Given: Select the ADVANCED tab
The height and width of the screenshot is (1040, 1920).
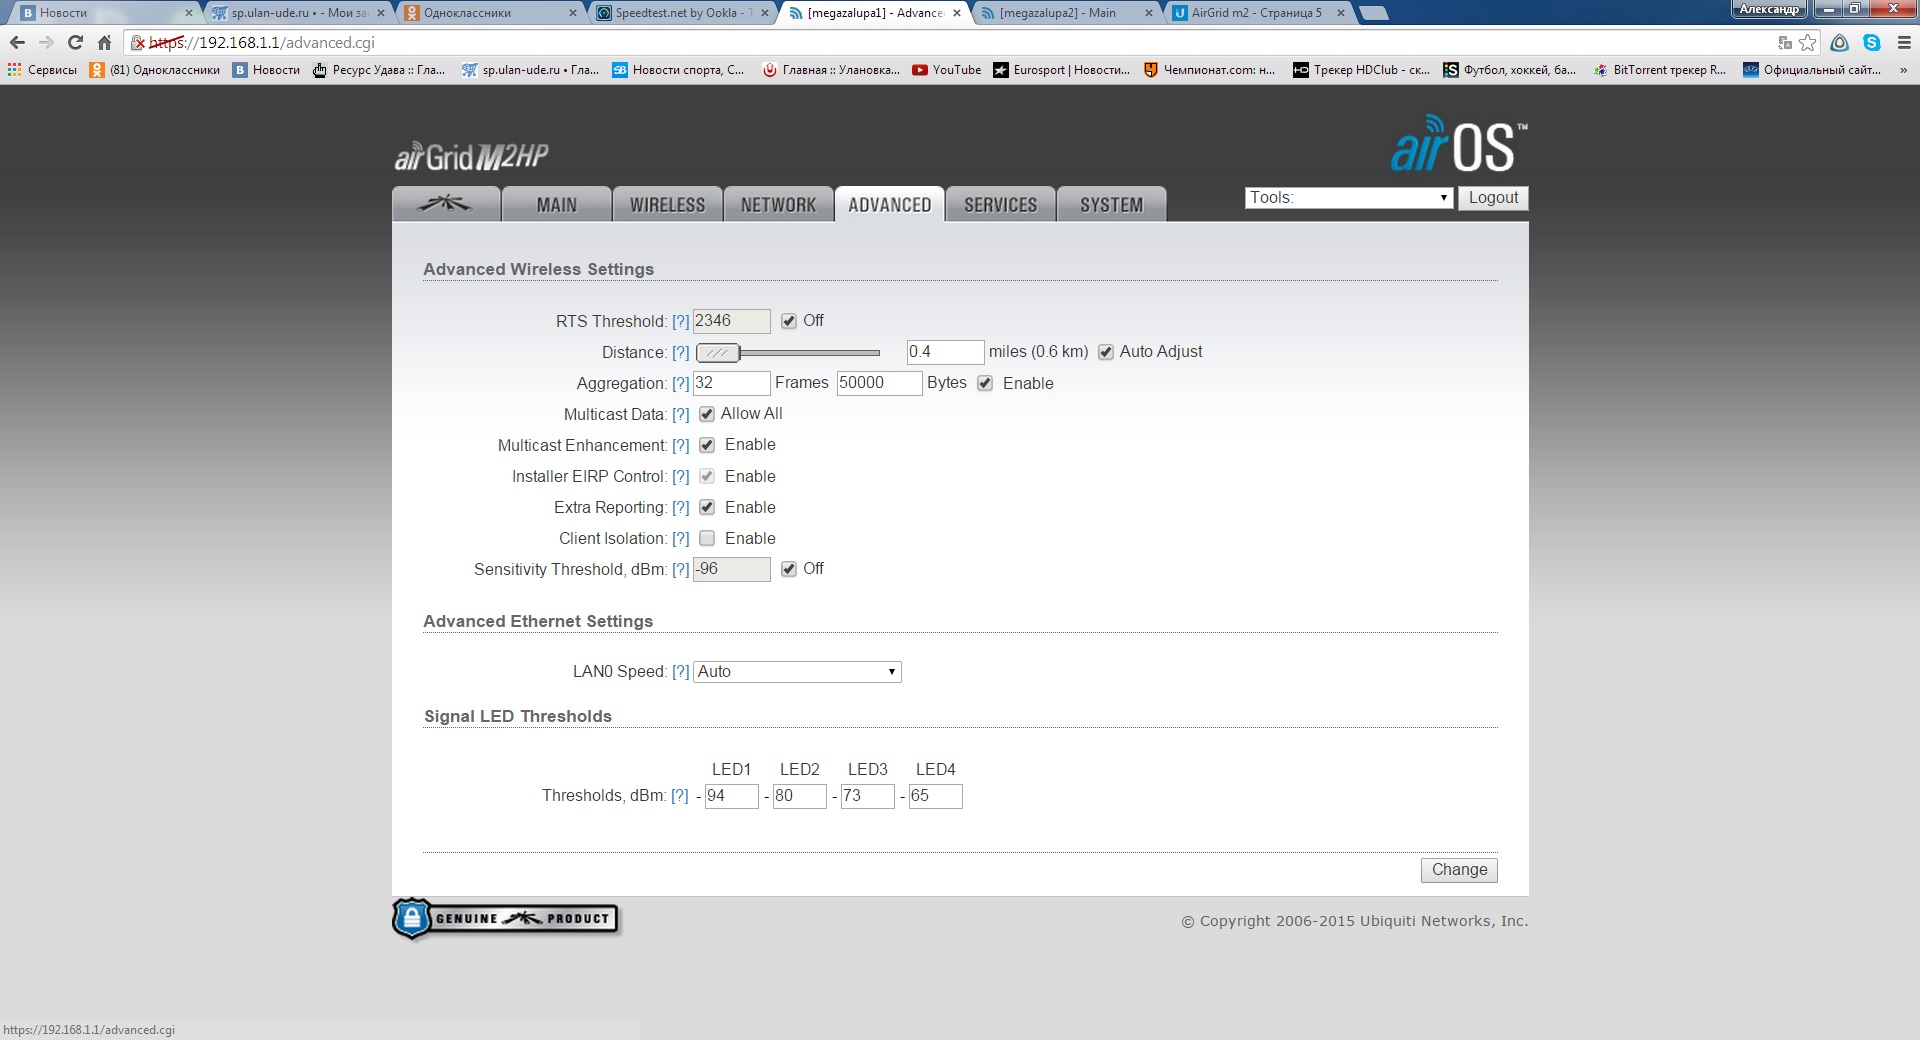Looking at the screenshot, I should coord(889,204).
